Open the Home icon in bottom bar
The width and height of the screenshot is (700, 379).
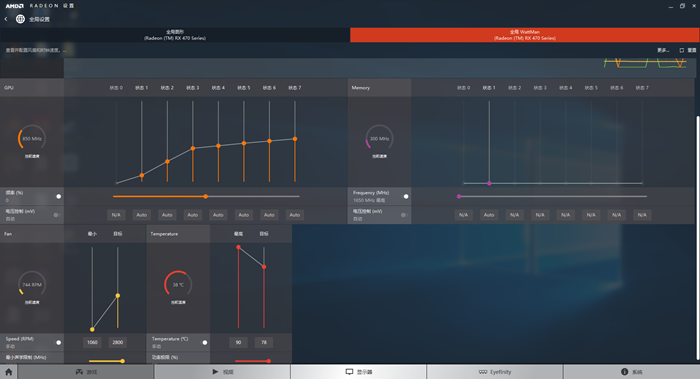8,371
